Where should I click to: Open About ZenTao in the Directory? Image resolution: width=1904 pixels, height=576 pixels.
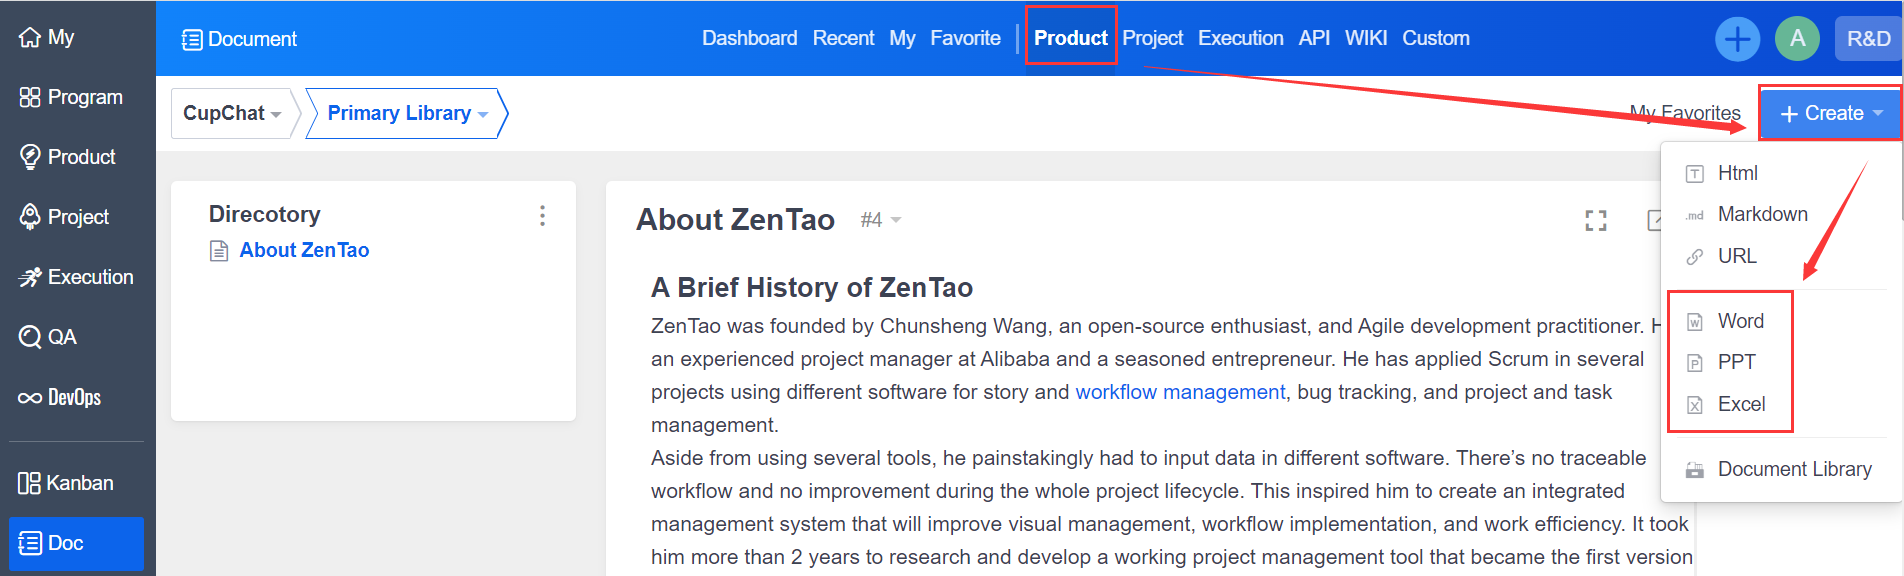304,250
